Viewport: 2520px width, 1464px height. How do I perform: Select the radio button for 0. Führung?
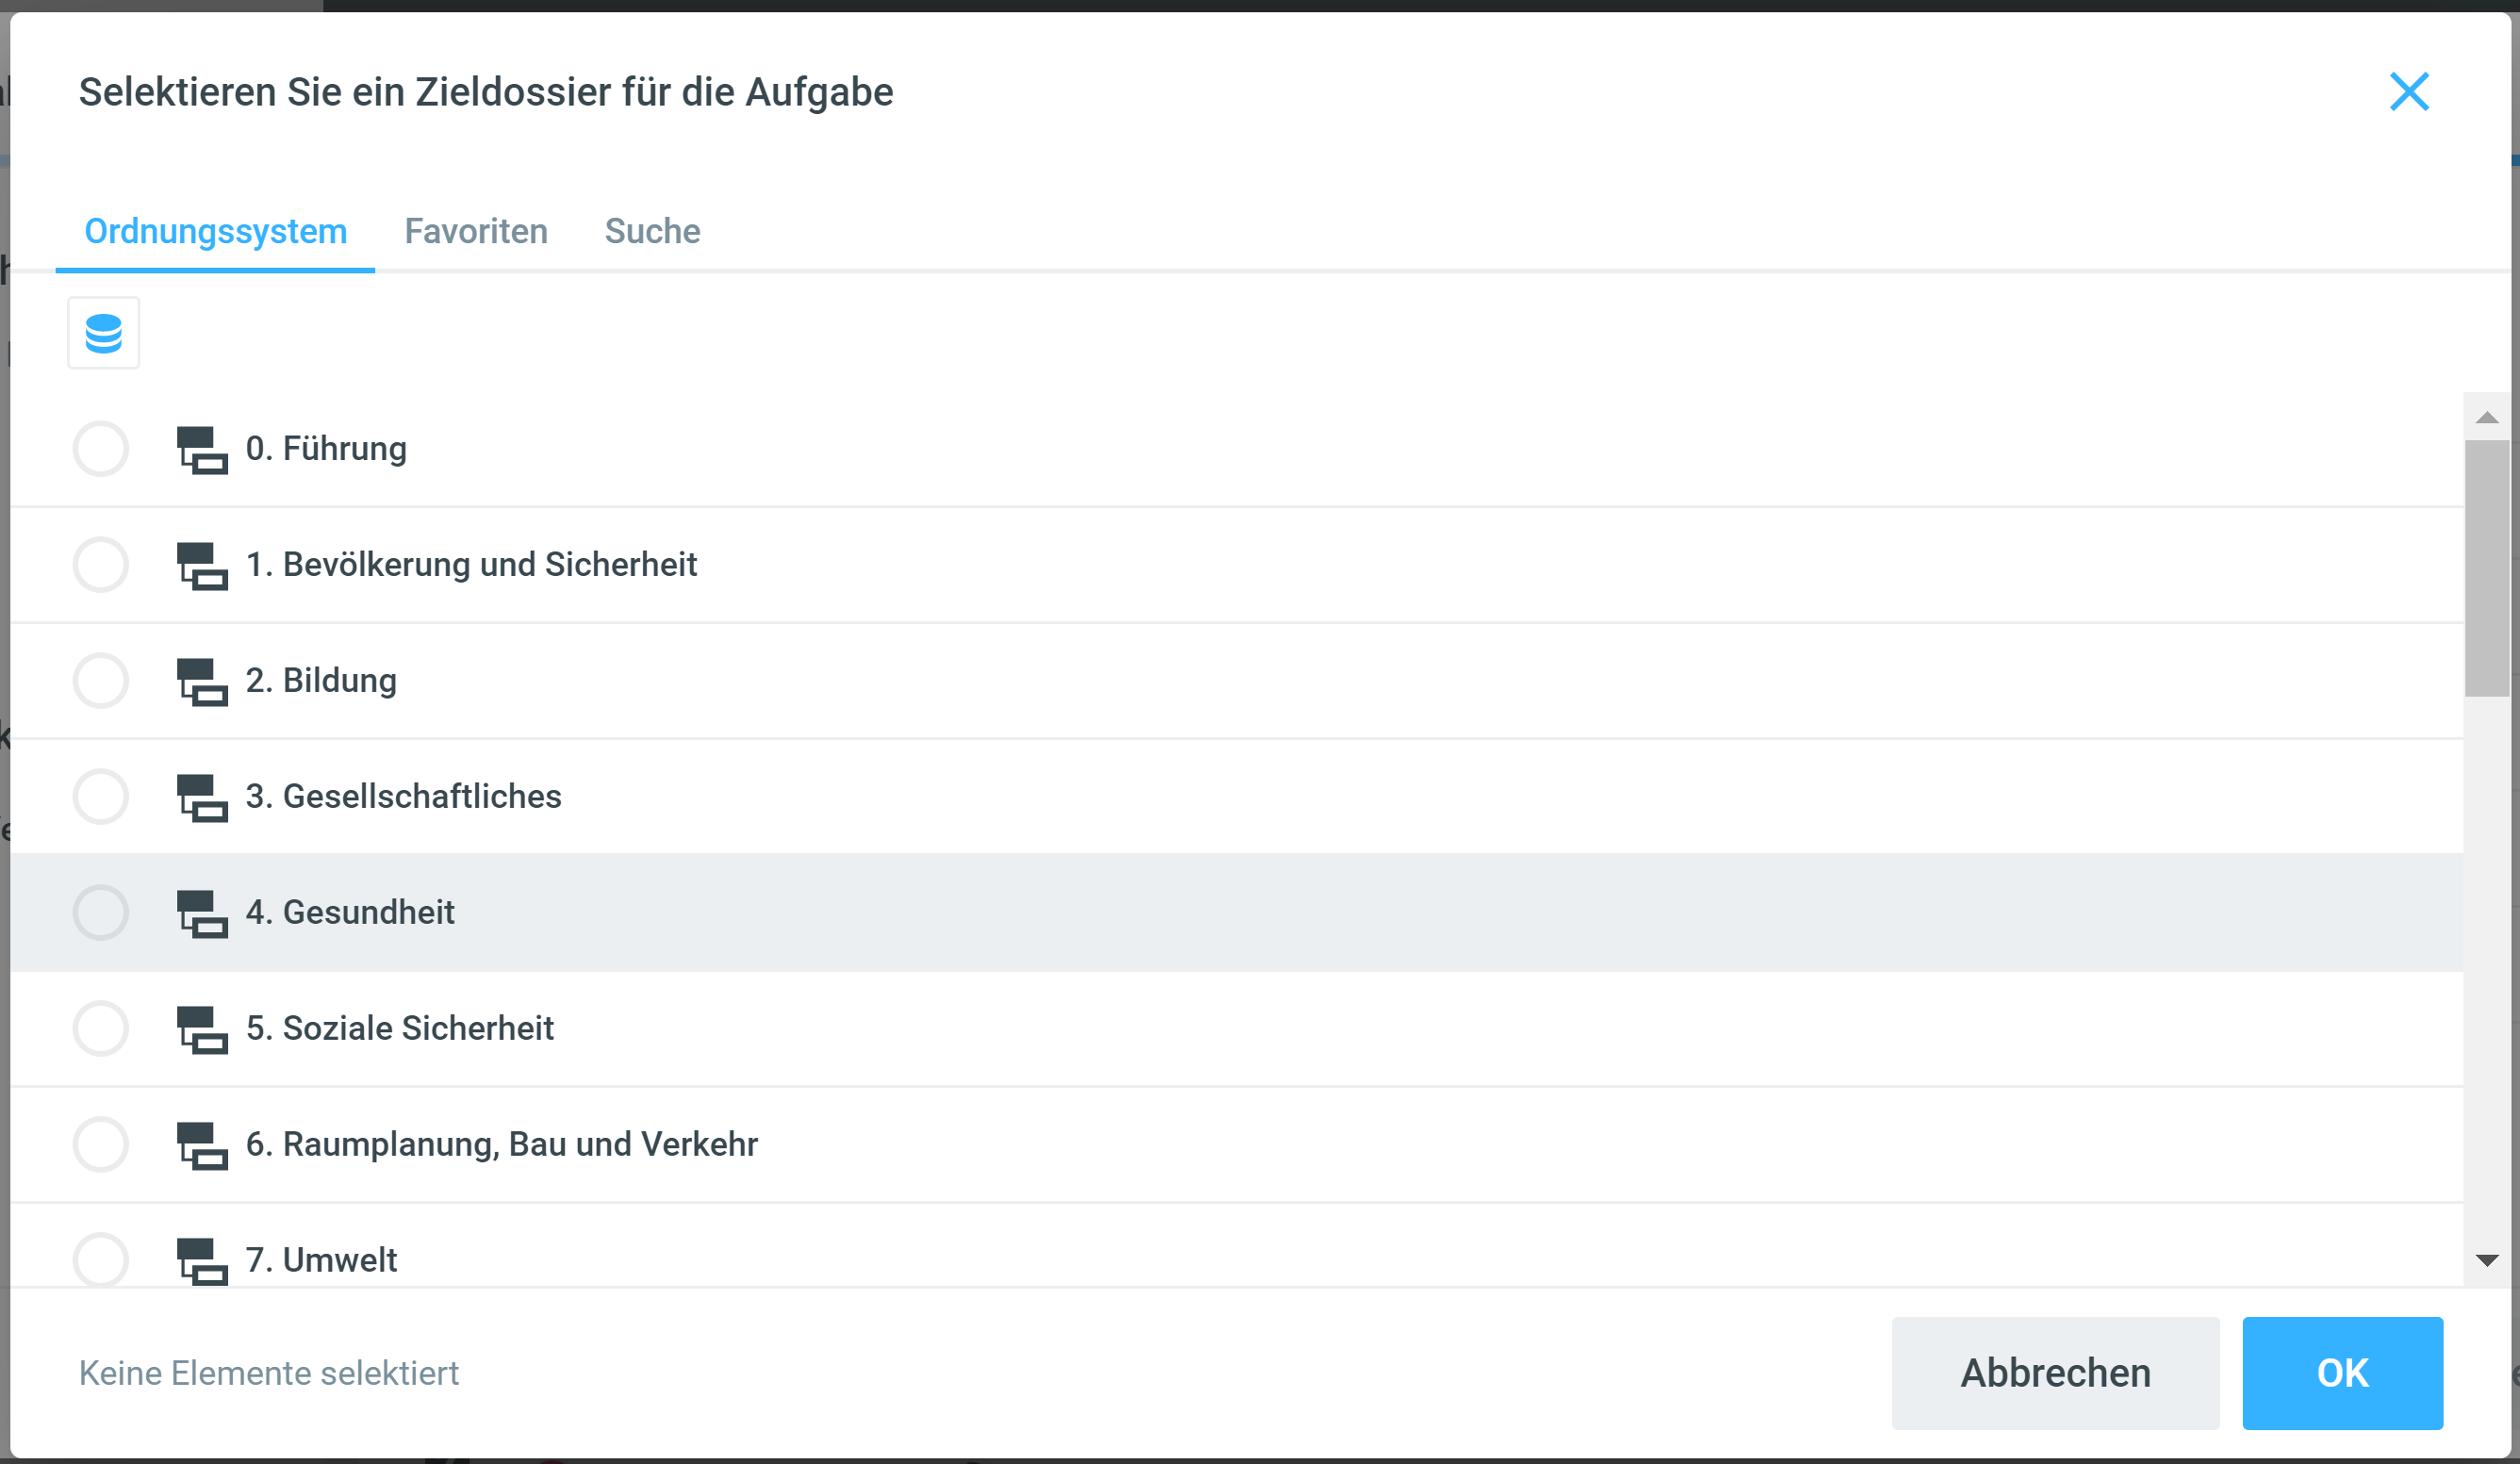tap(101, 449)
